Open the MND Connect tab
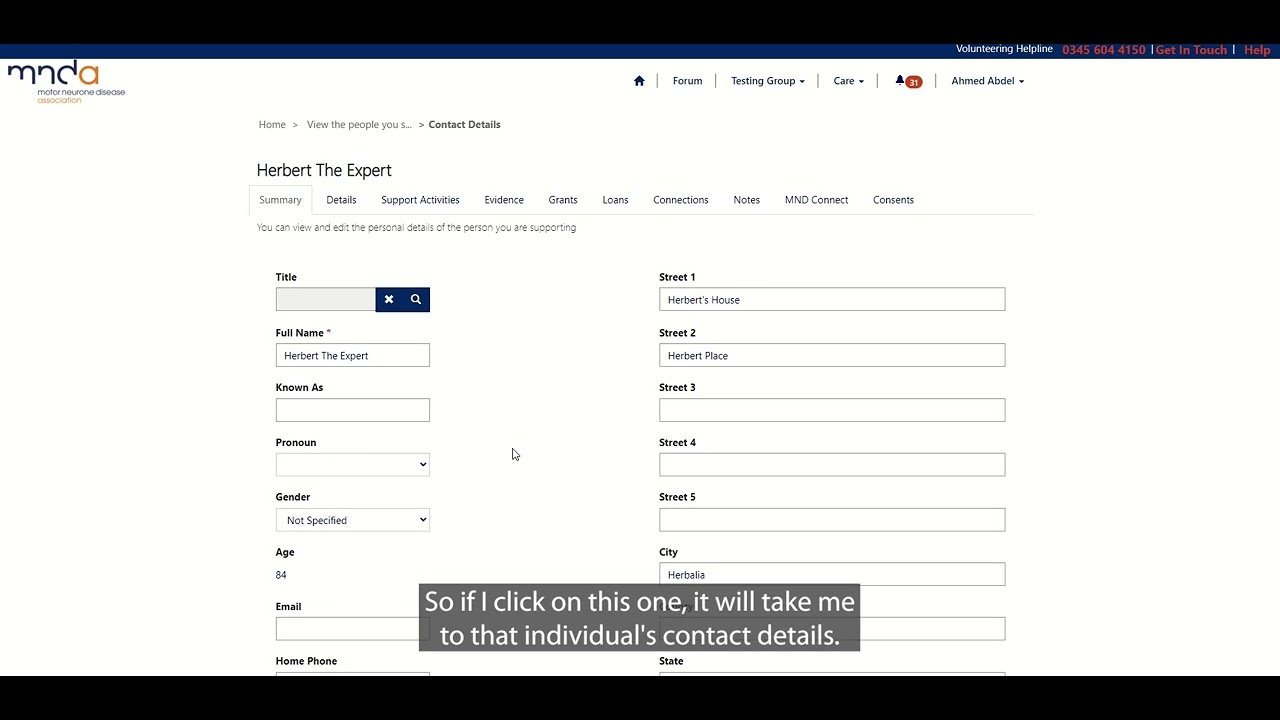The width and height of the screenshot is (1280, 720). (x=816, y=200)
